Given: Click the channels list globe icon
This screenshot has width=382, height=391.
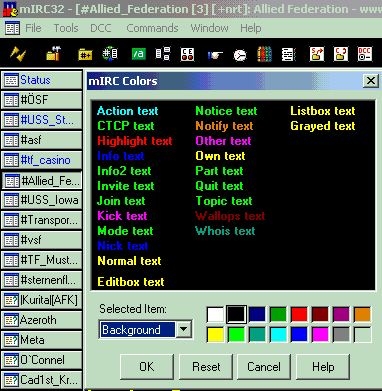Looking at the screenshot, I should [110, 54].
